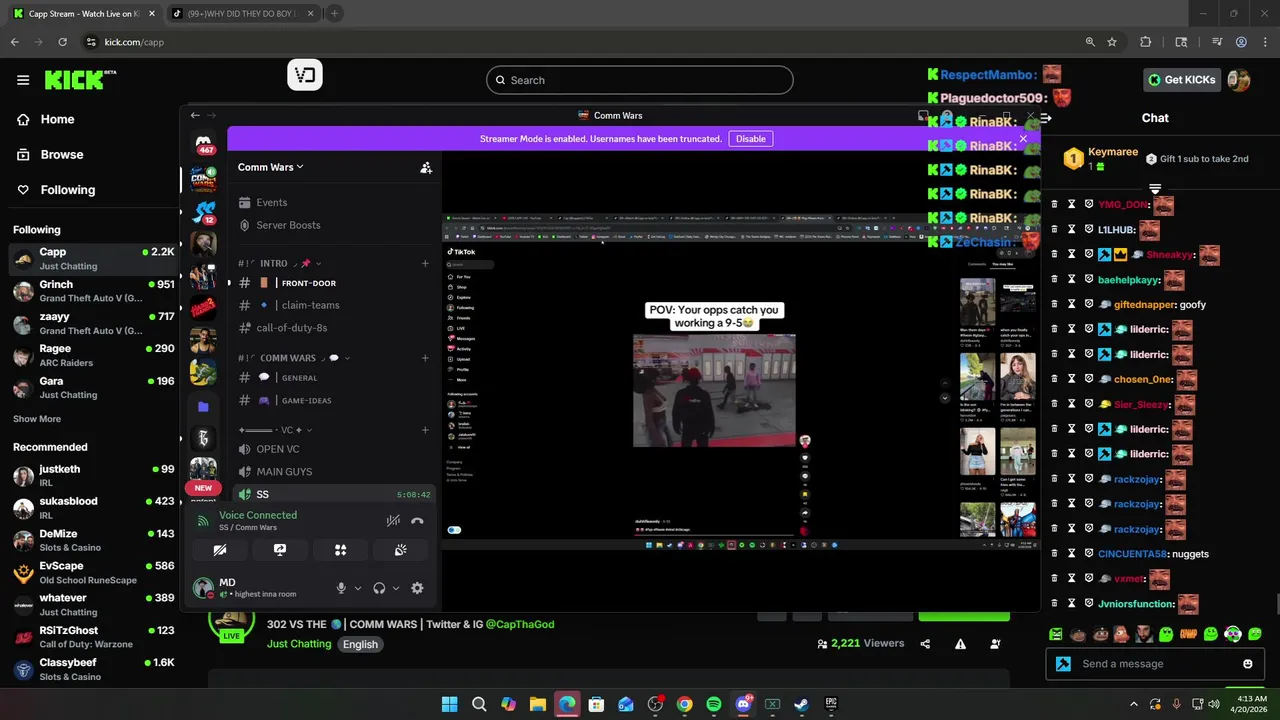Open Discord soundboard button
This screenshot has height=720, width=1280.
click(400, 550)
